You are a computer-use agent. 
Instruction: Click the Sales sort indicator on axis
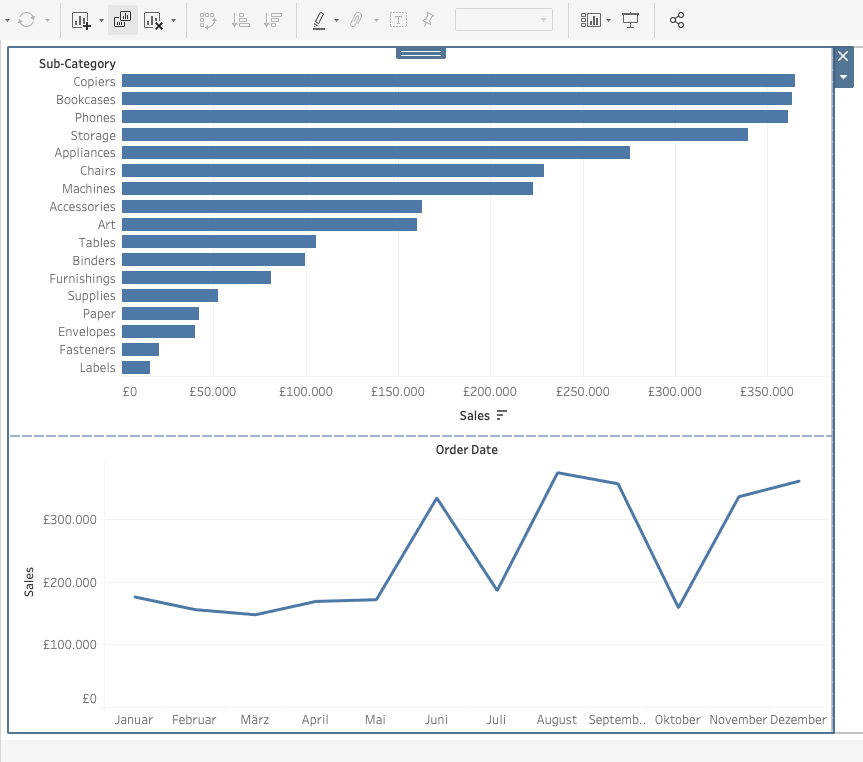click(x=501, y=415)
